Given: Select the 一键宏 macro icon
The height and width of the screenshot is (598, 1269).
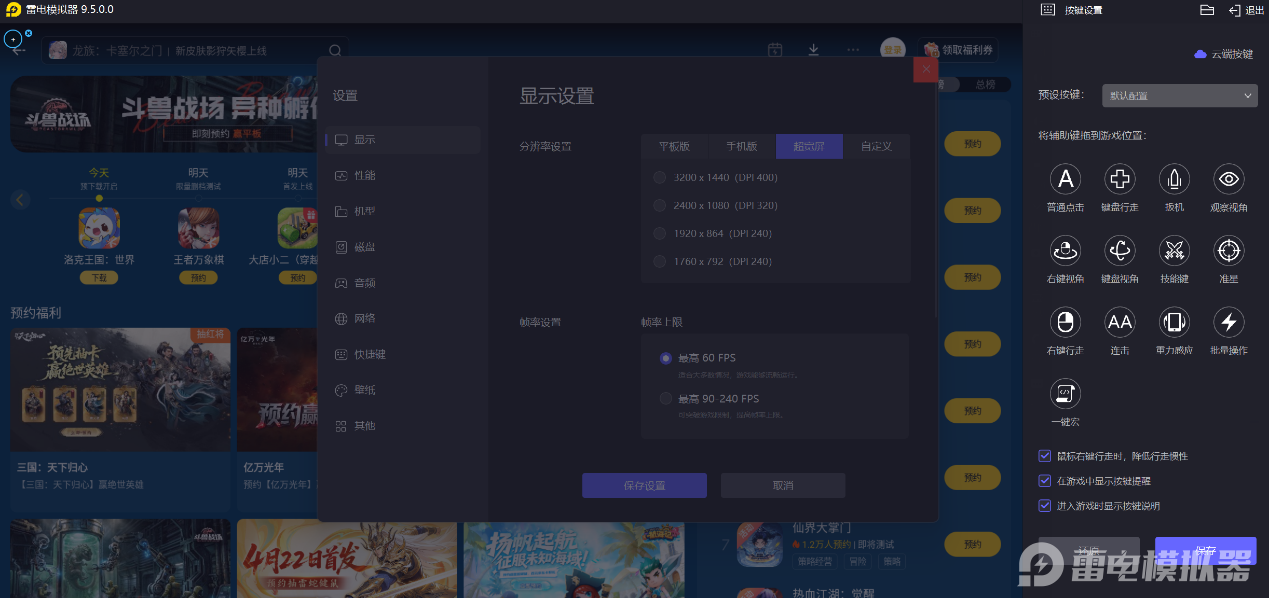Looking at the screenshot, I should click(1065, 393).
